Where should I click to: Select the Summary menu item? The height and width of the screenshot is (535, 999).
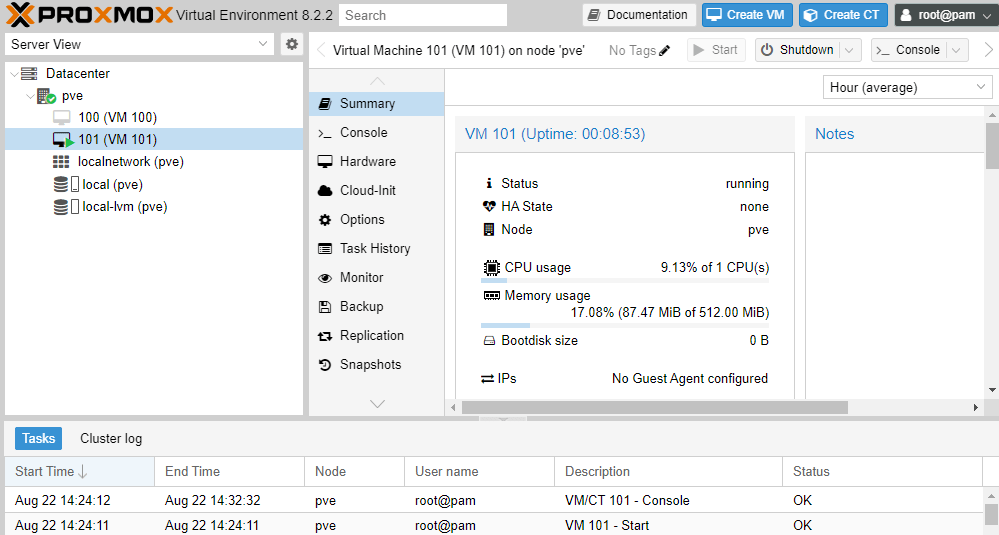pyautogui.click(x=377, y=104)
